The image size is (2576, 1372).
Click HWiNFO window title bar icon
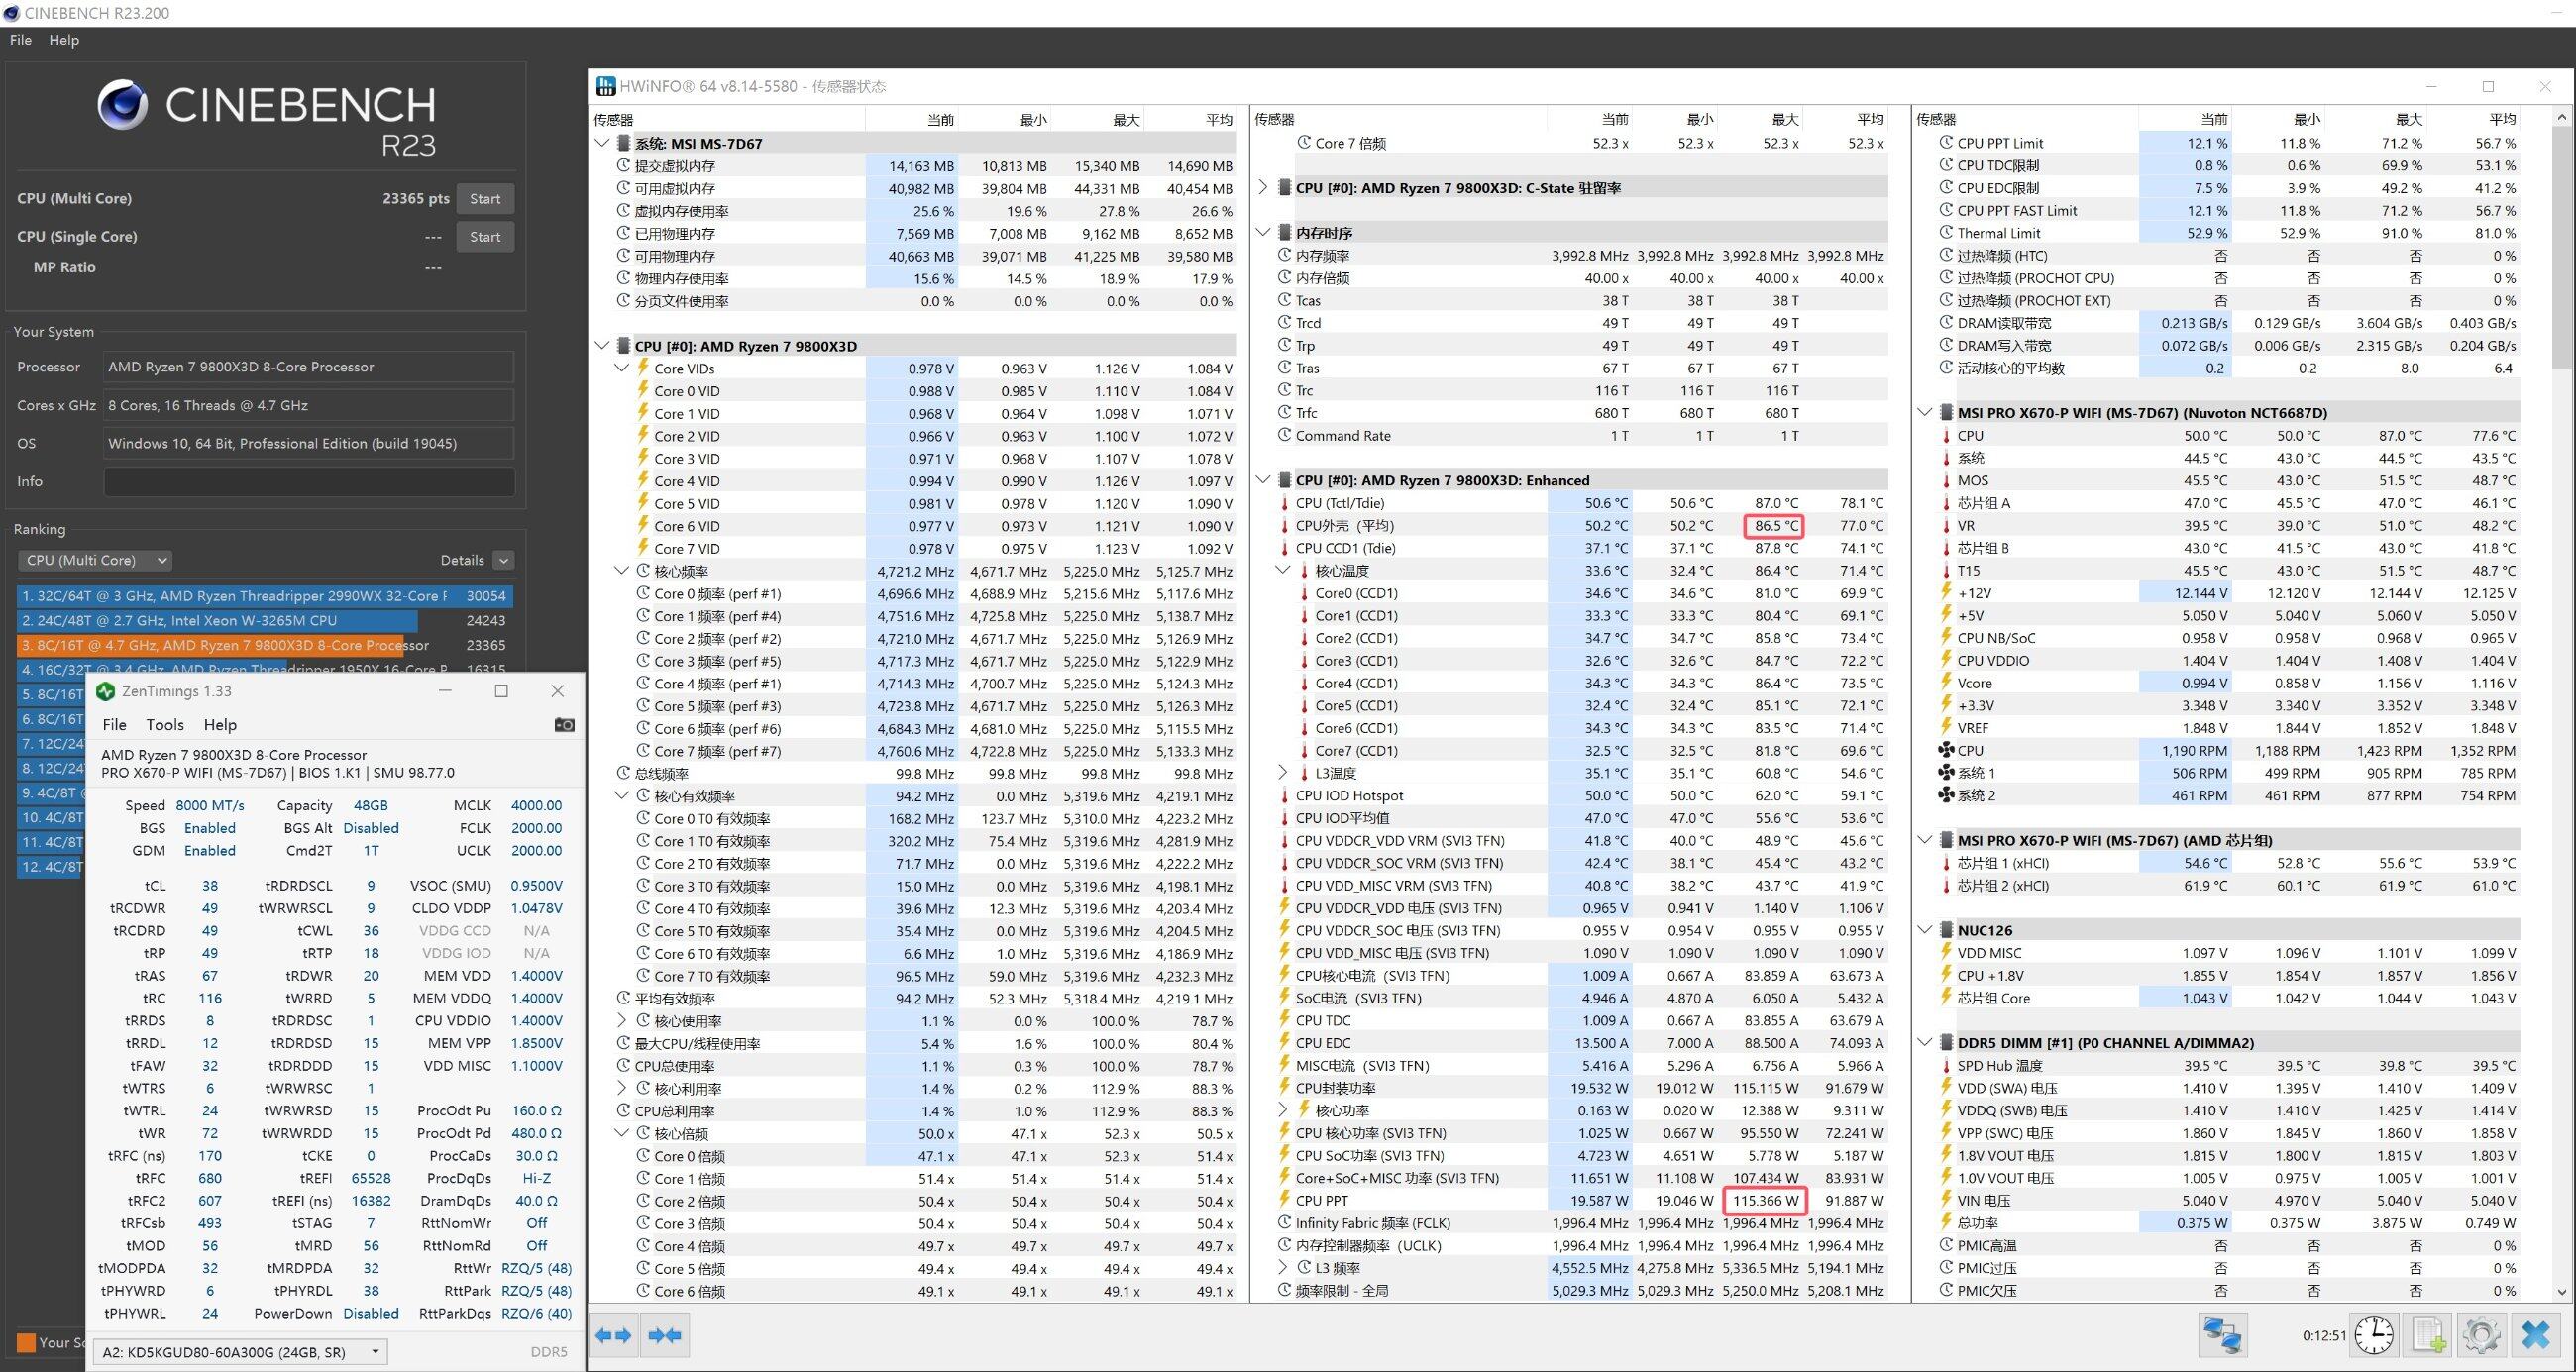tap(605, 86)
